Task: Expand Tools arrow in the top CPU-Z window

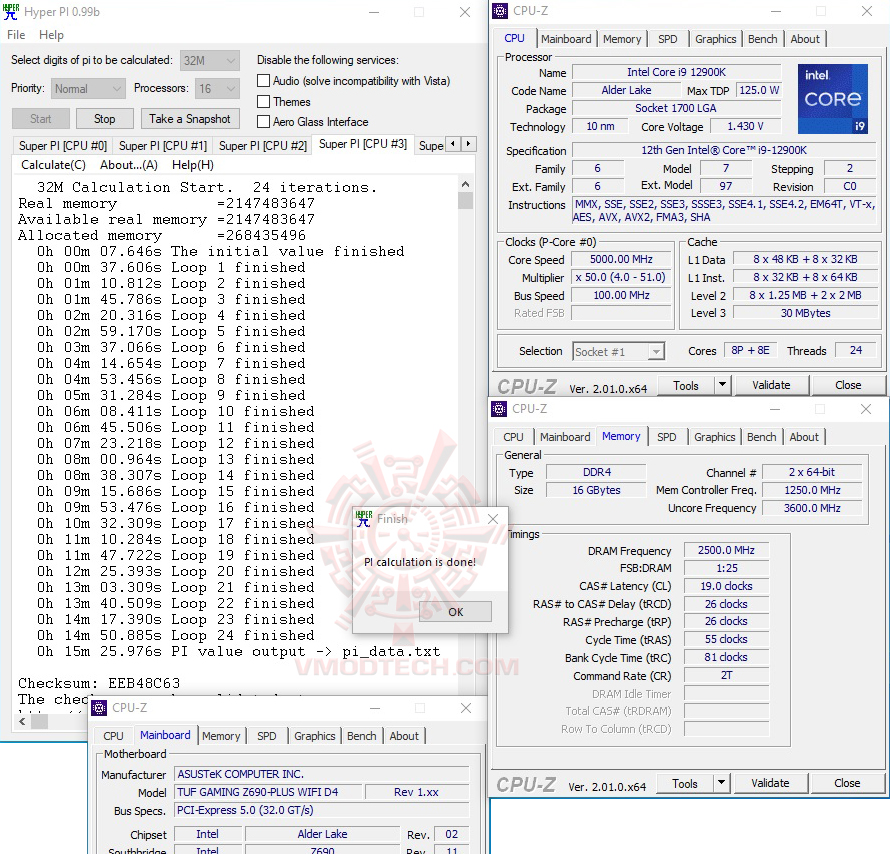Action: pos(722,385)
